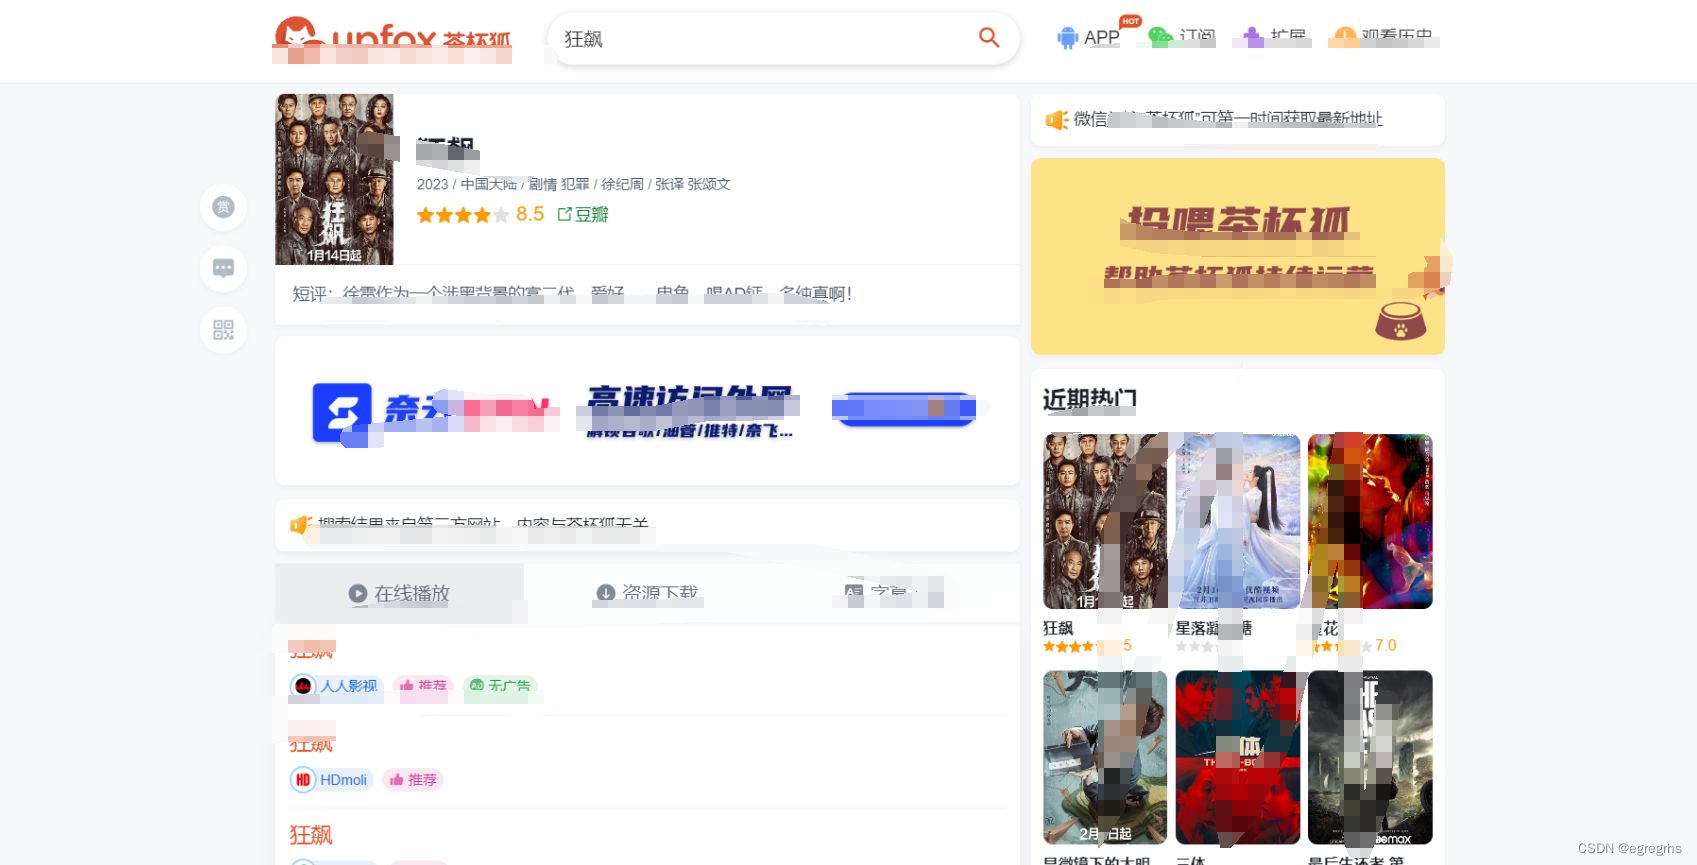
Task: Click the blue S-logo ad banner
Action: [x=647, y=411]
